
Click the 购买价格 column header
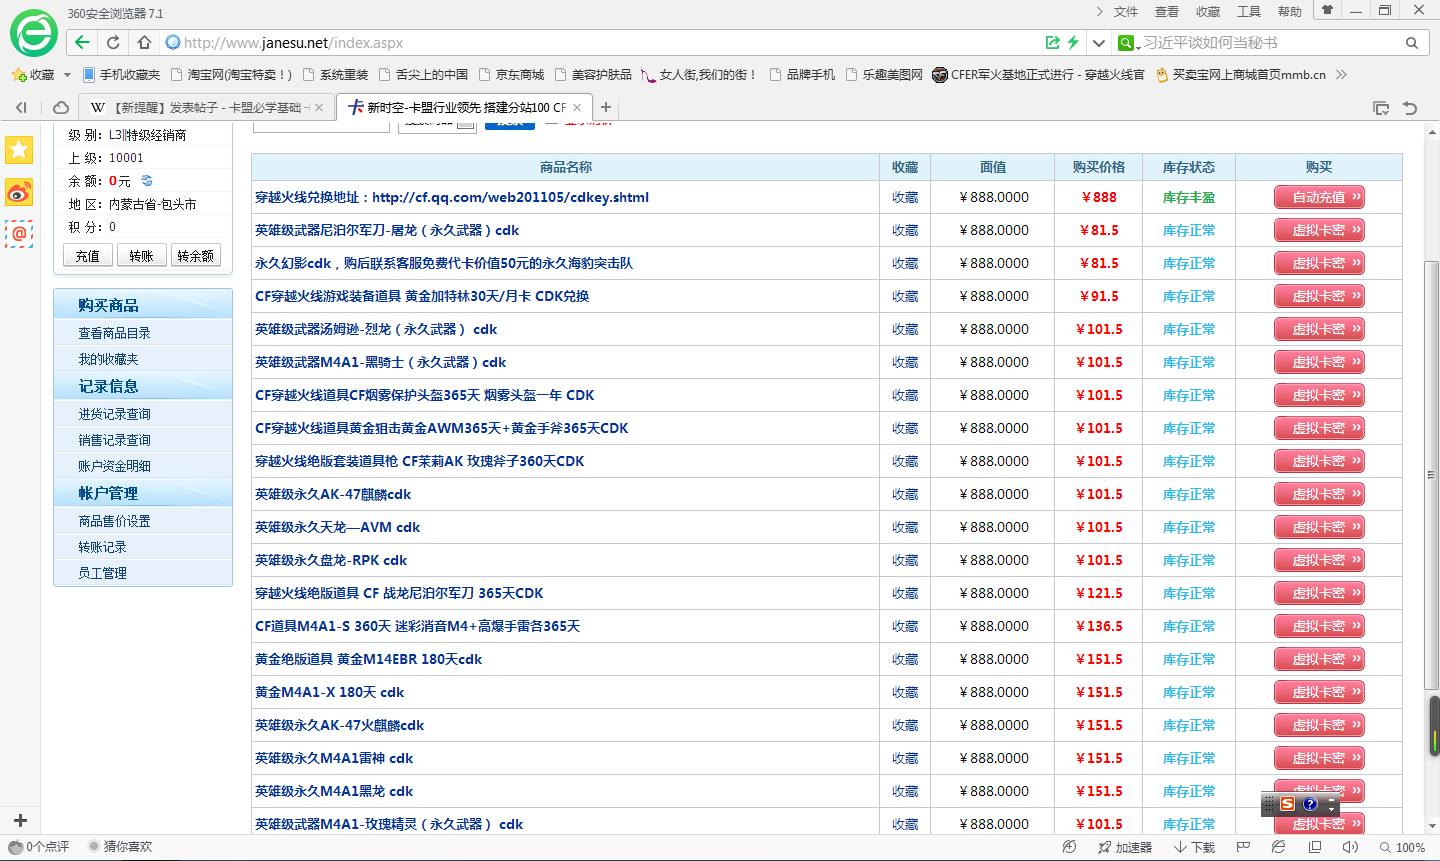pyautogui.click(x=1099, y=167)
